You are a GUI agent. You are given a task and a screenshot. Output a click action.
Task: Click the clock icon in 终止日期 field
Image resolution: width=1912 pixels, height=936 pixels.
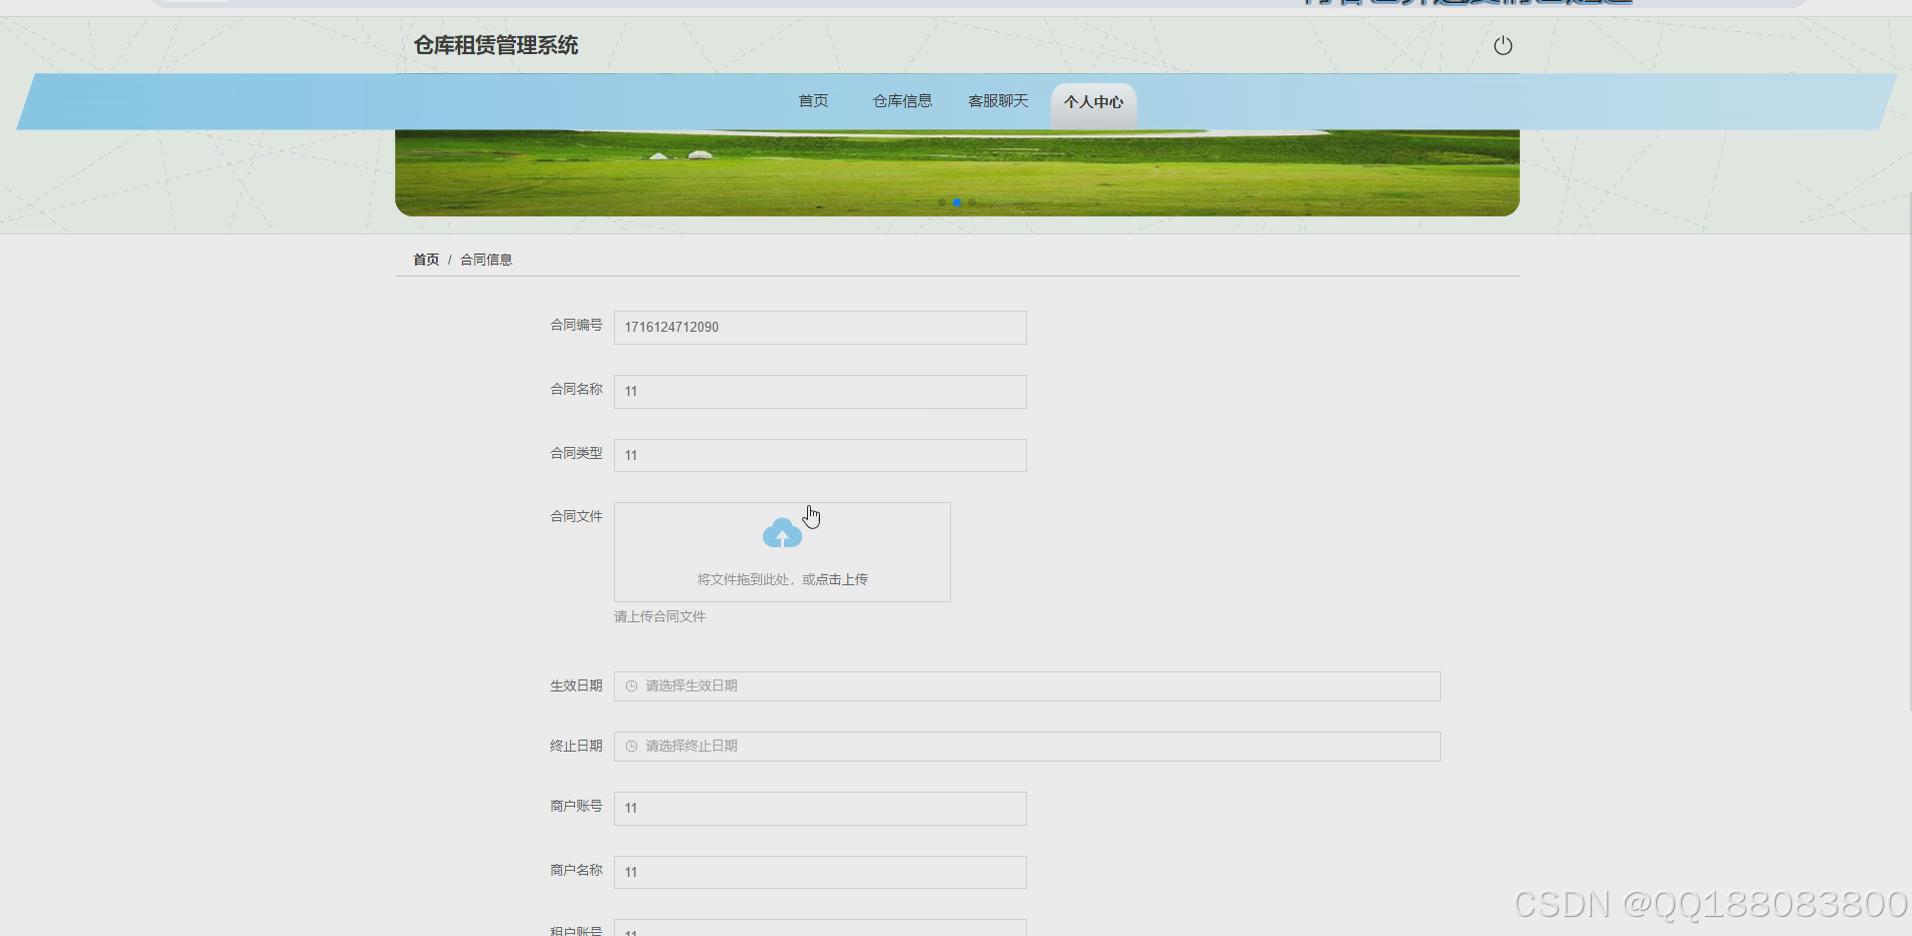coord(630,746)
